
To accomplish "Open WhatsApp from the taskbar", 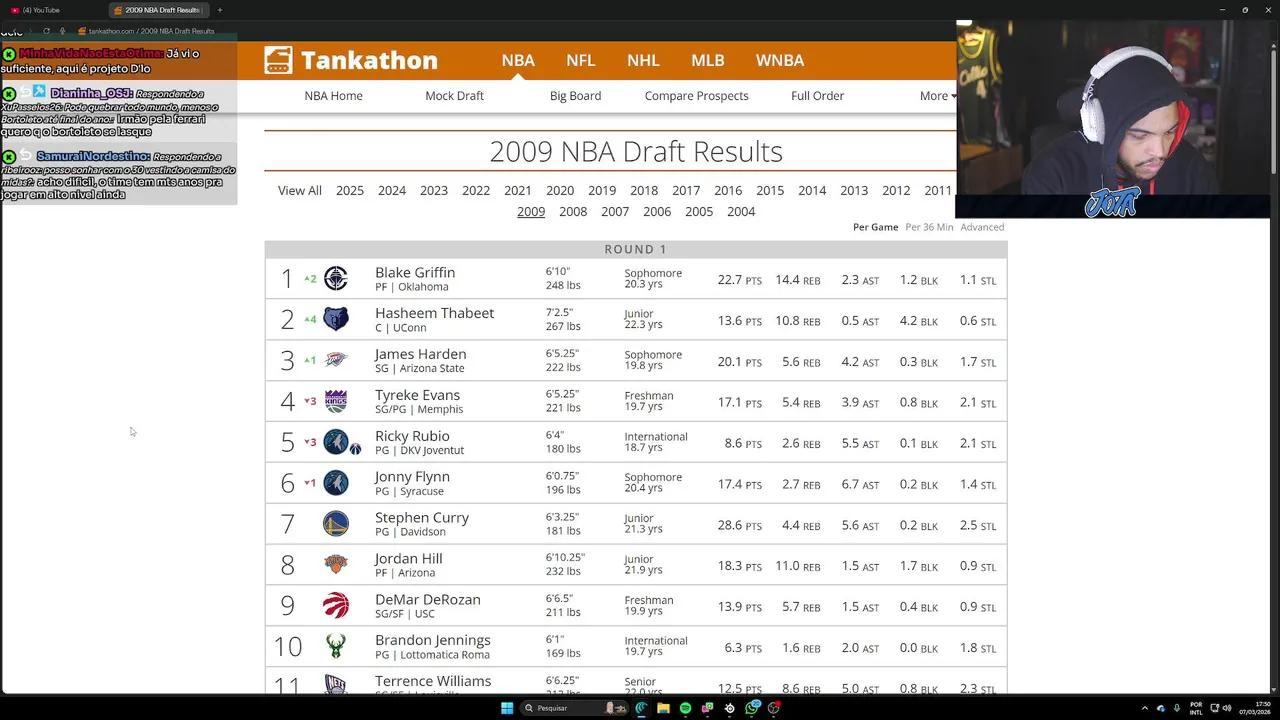I will point(752,708).
